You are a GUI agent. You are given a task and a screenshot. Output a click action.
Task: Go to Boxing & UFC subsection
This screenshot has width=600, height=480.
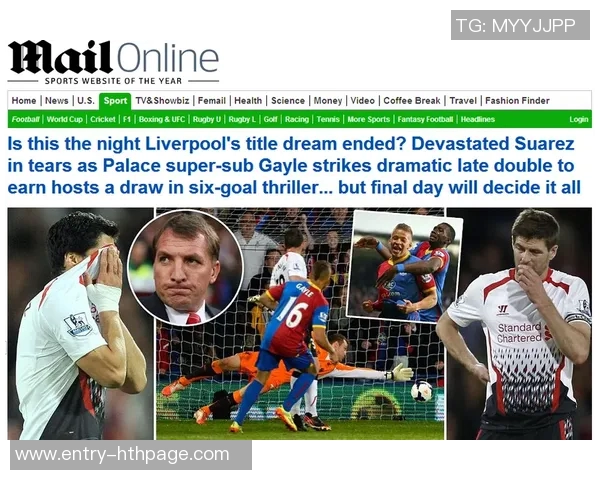(162, 119)
